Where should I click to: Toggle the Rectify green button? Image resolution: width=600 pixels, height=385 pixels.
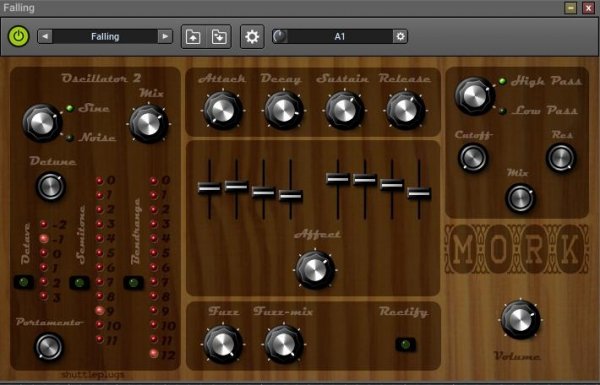[x=405, y=344]
